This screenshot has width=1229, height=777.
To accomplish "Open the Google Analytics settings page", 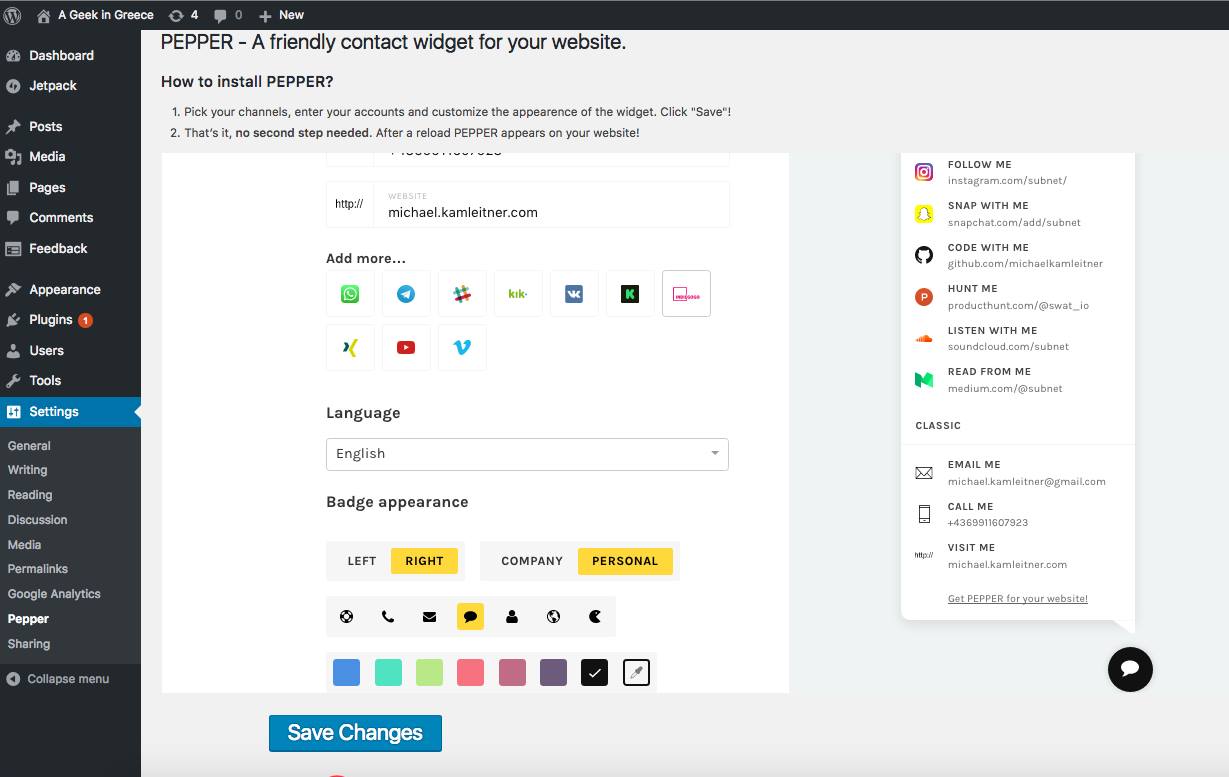I will (x=54, y=594).
